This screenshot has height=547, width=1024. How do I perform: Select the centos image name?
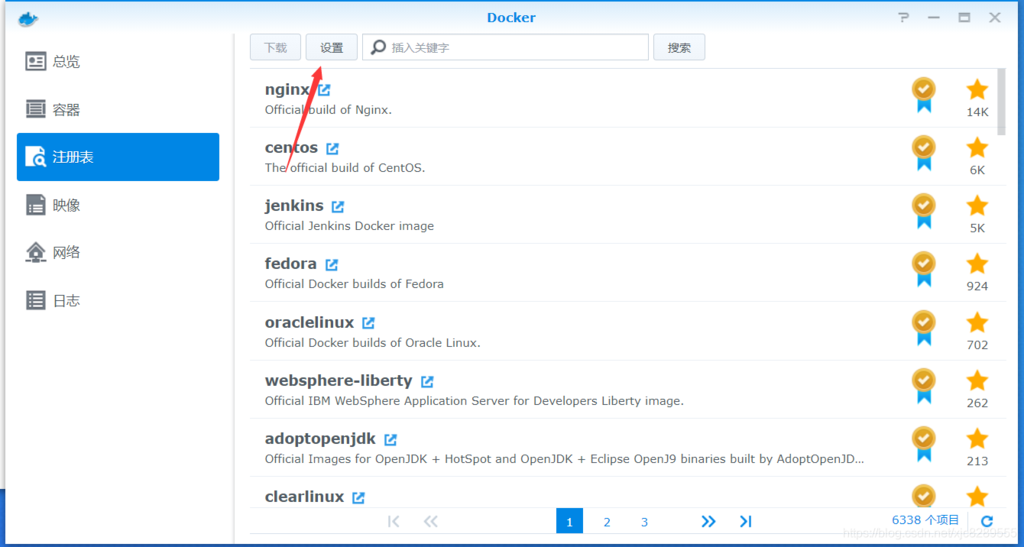291,148
